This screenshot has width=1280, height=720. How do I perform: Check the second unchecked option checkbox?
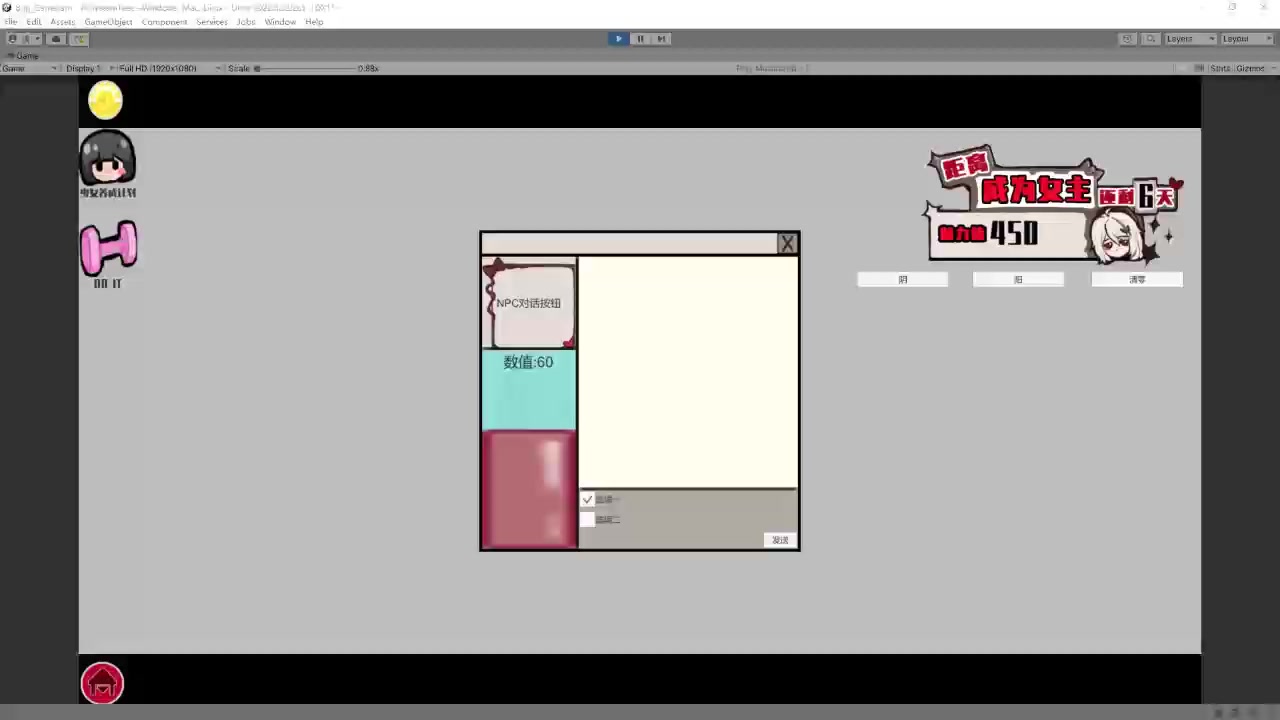pos(587,519)
